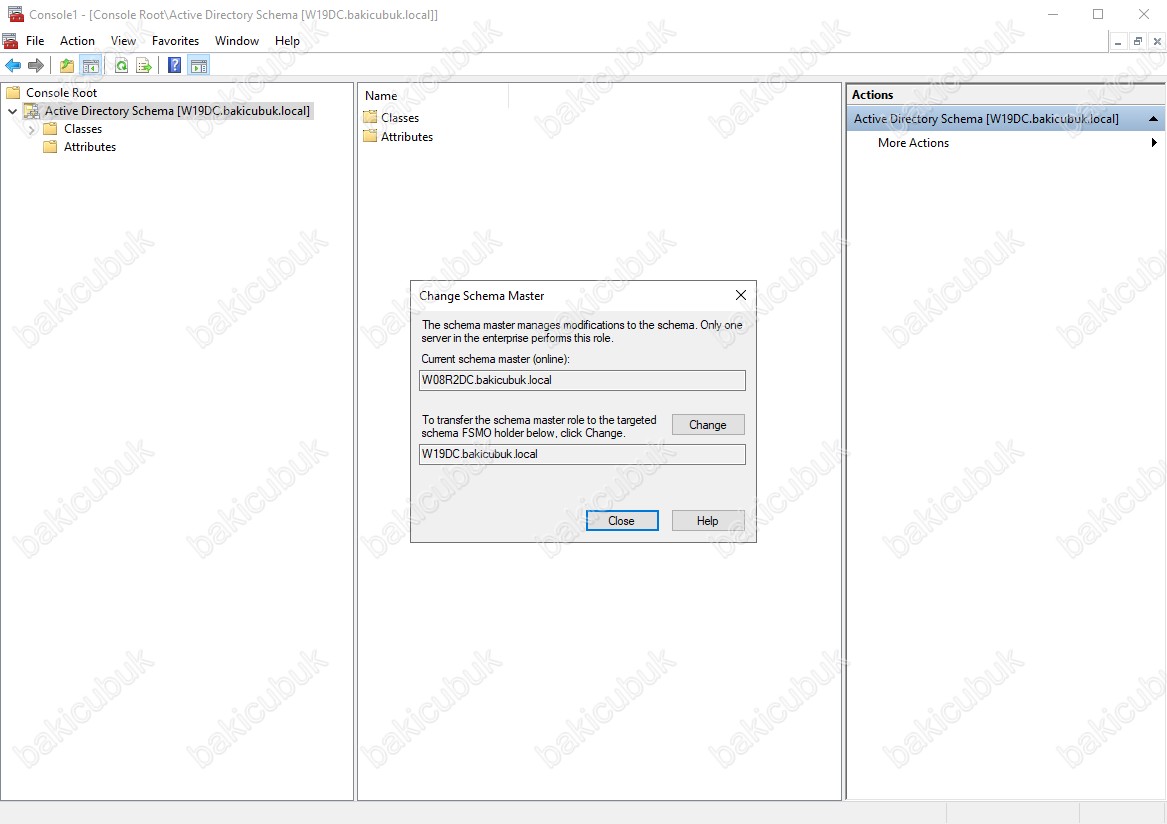Click current schema master field W08R2DC.bakicubuk.local
1167x824 pixels.
point(582,380)
